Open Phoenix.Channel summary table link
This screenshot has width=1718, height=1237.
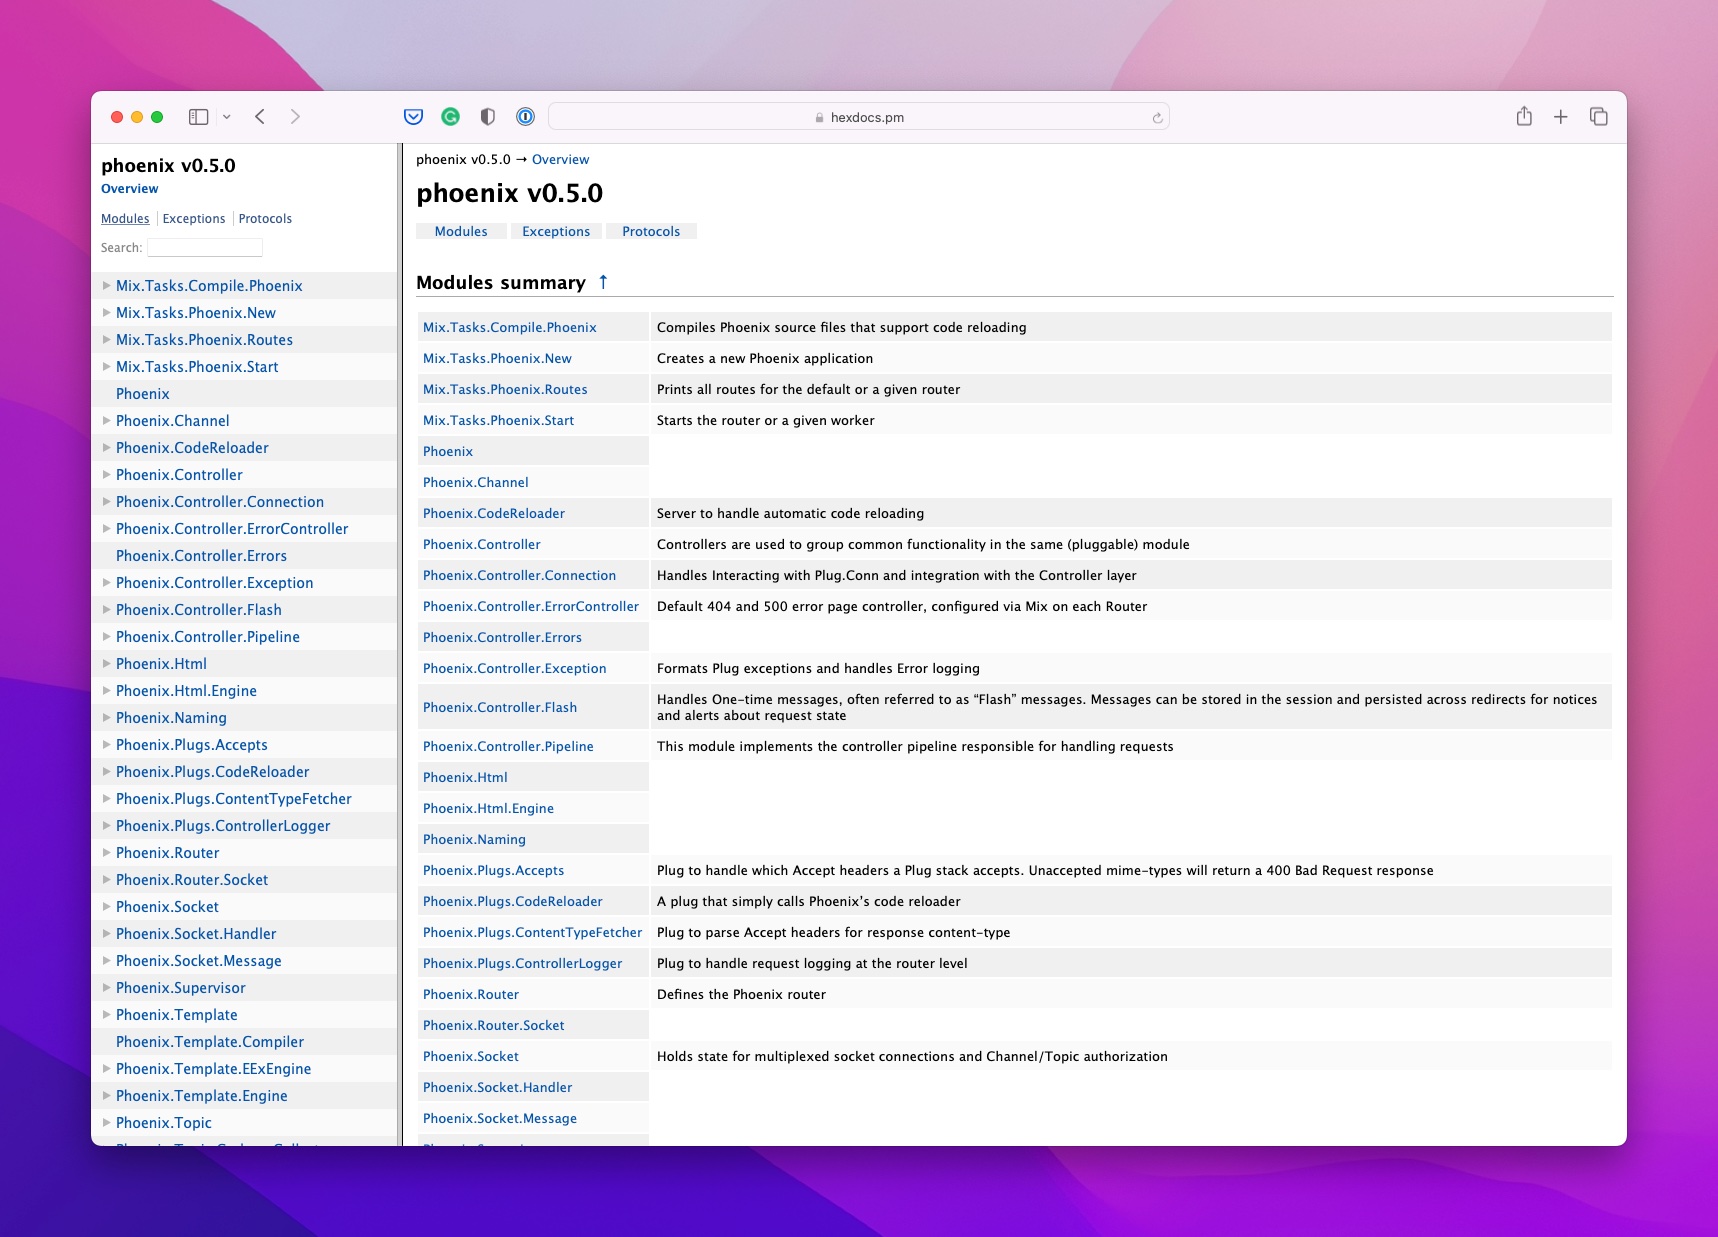click(476, 483)
